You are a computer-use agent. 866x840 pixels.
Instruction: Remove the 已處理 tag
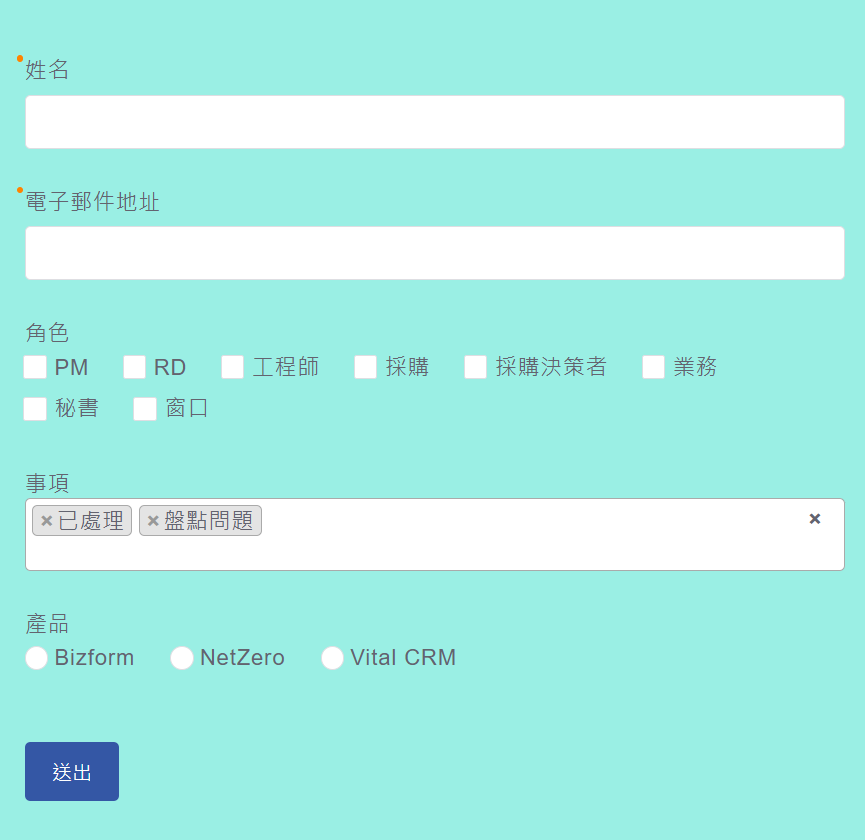46,521
